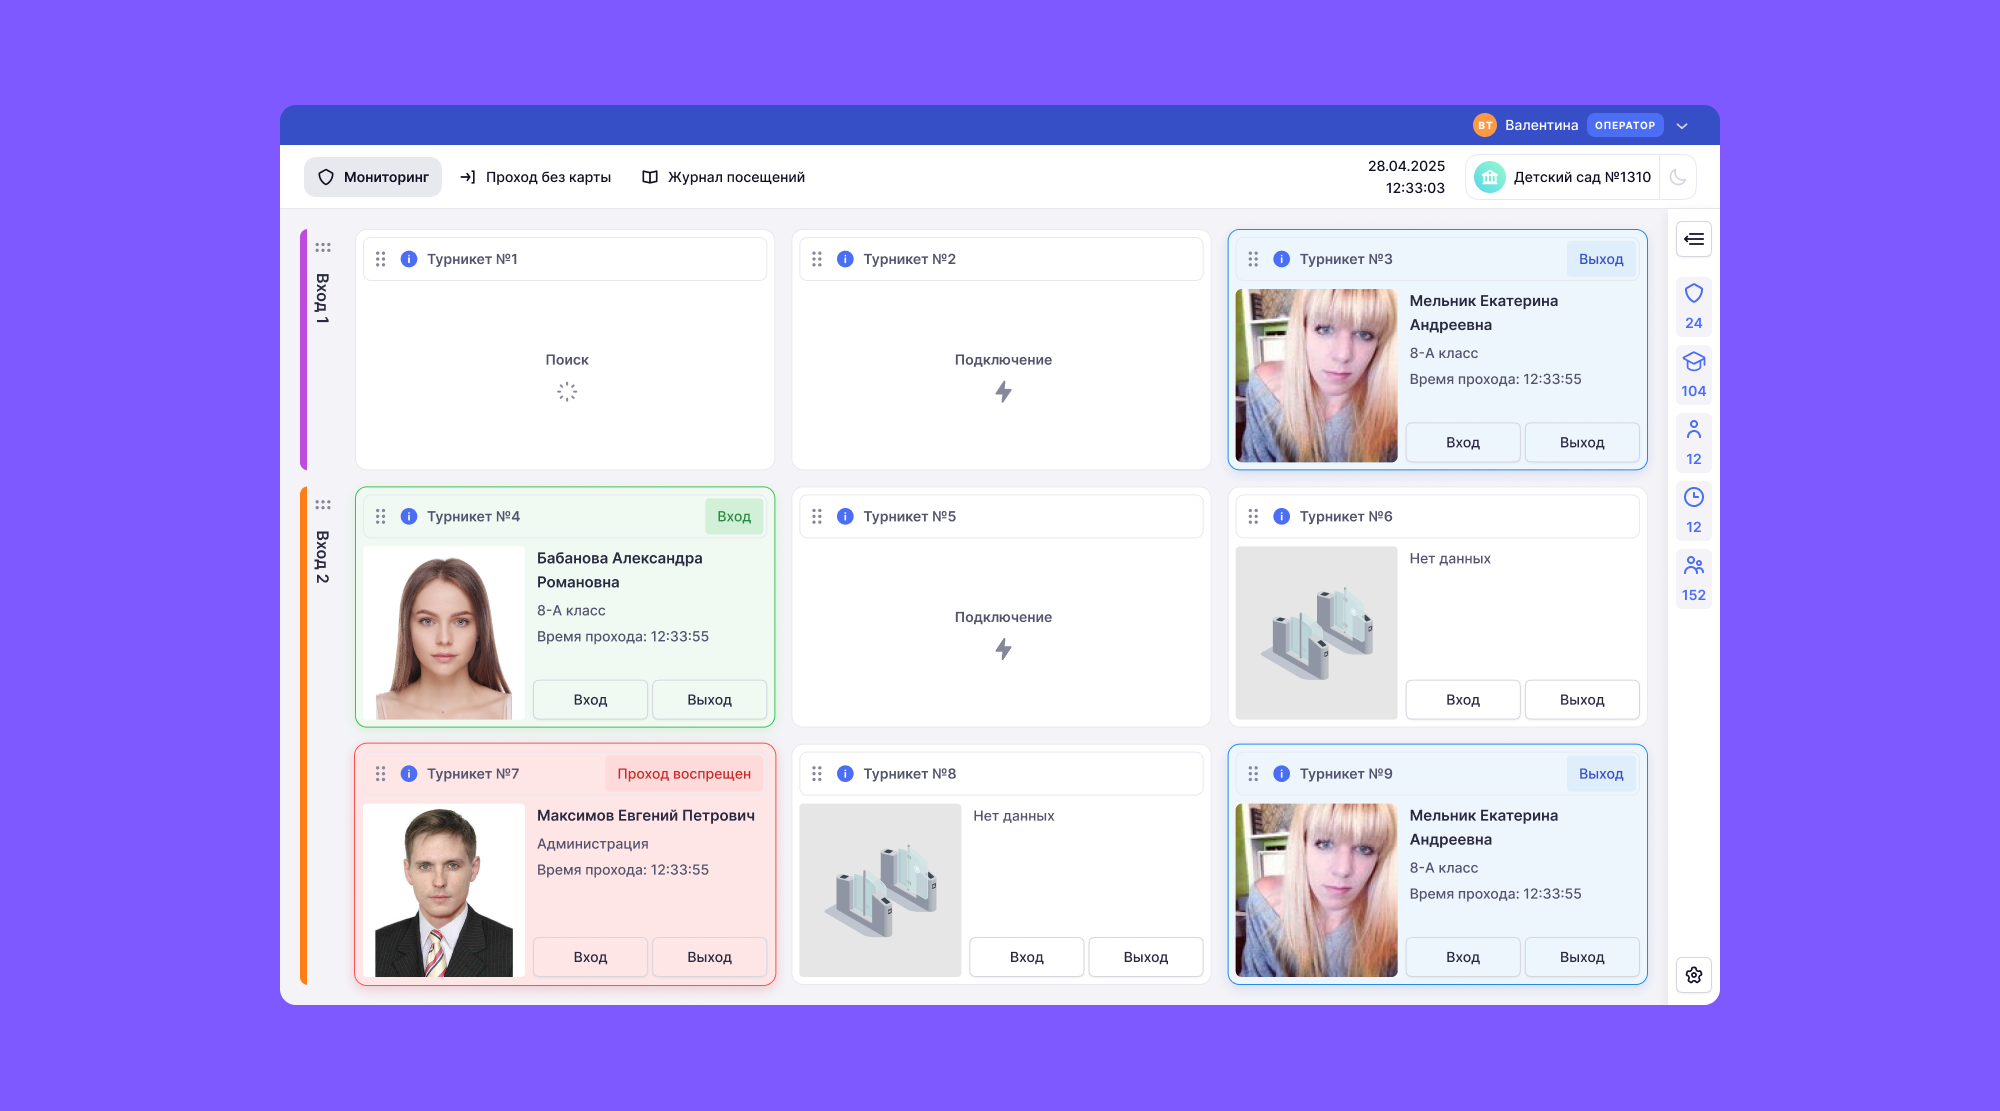Click info icon for Турникет №5
The width and height of the screenshot is (2000, 1111).
tap(845, 517)
